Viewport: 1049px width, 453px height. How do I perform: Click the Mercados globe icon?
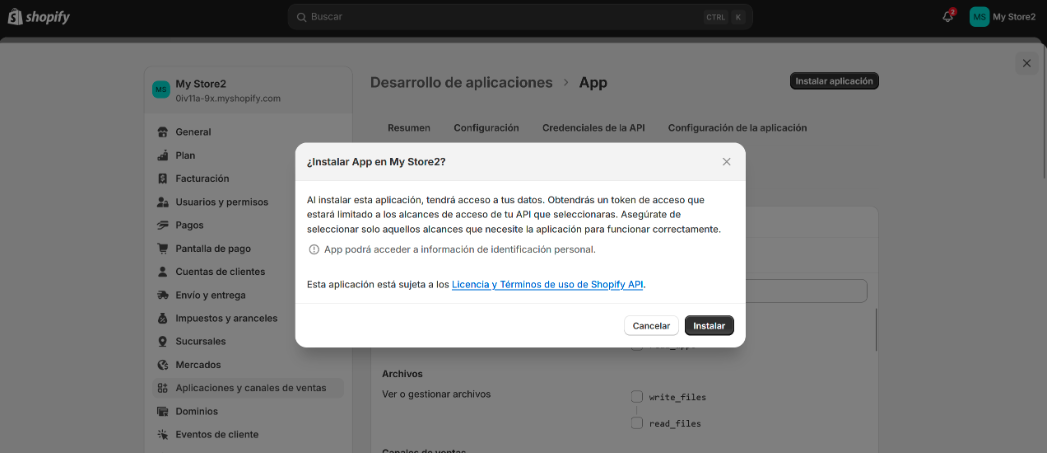point(162,365)
